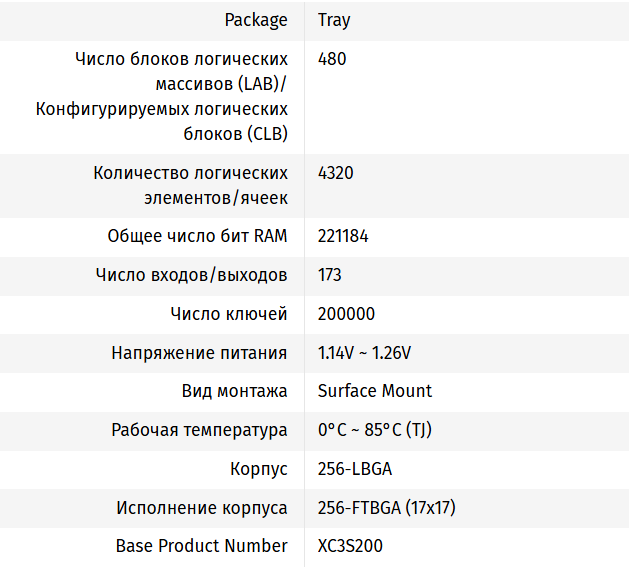Click the "Число ключей" label

pyautogui.click(x=229, y=314)
